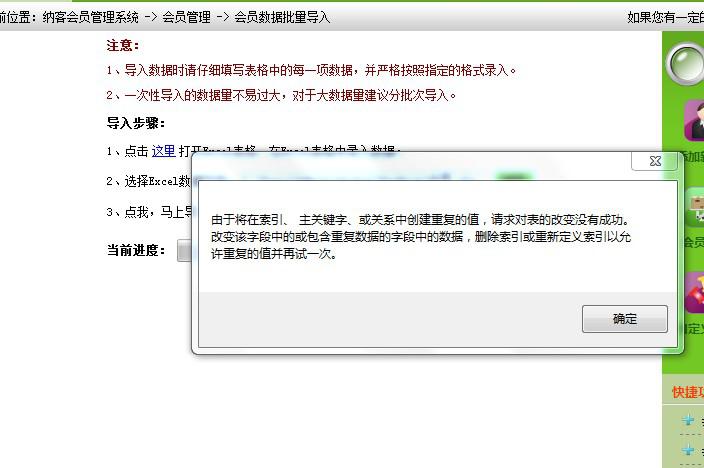
Task: Go to 会员管理 in breadcrumb
Action: [186, 18]
